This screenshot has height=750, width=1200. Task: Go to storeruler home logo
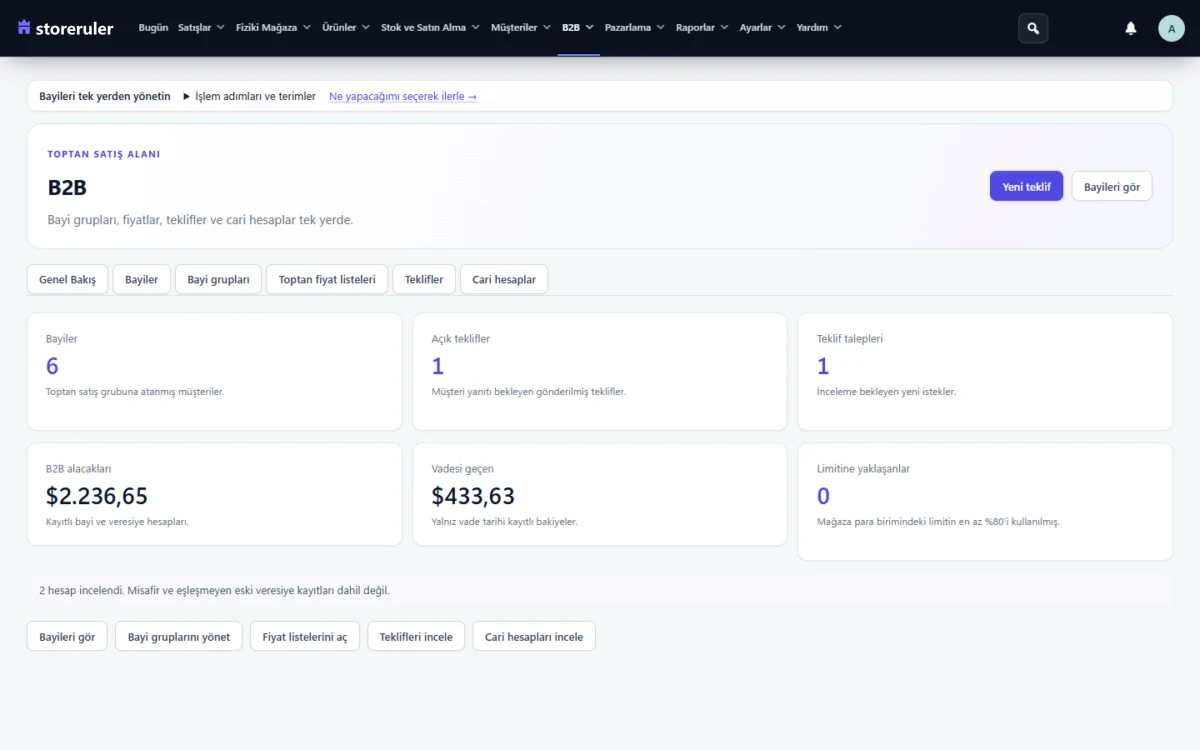(x=65, y=28)
